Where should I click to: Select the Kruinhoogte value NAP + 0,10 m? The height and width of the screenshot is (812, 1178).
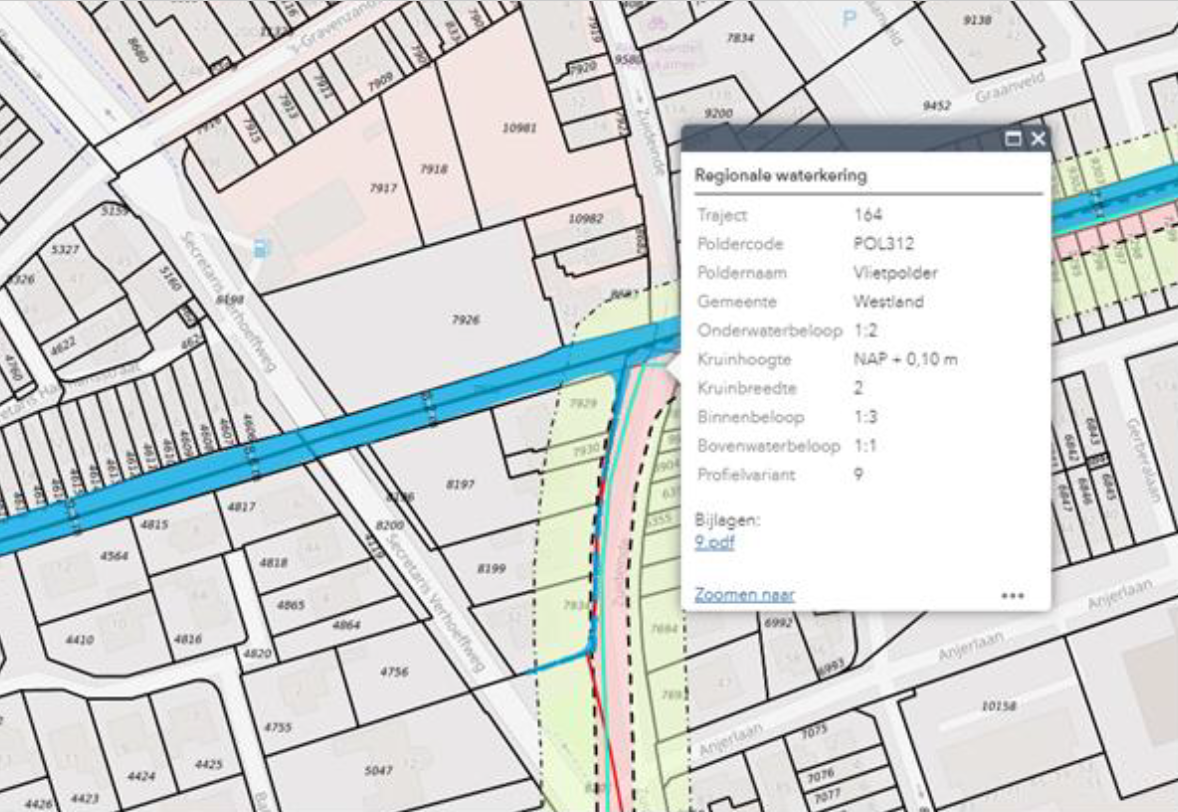point(905,359)
